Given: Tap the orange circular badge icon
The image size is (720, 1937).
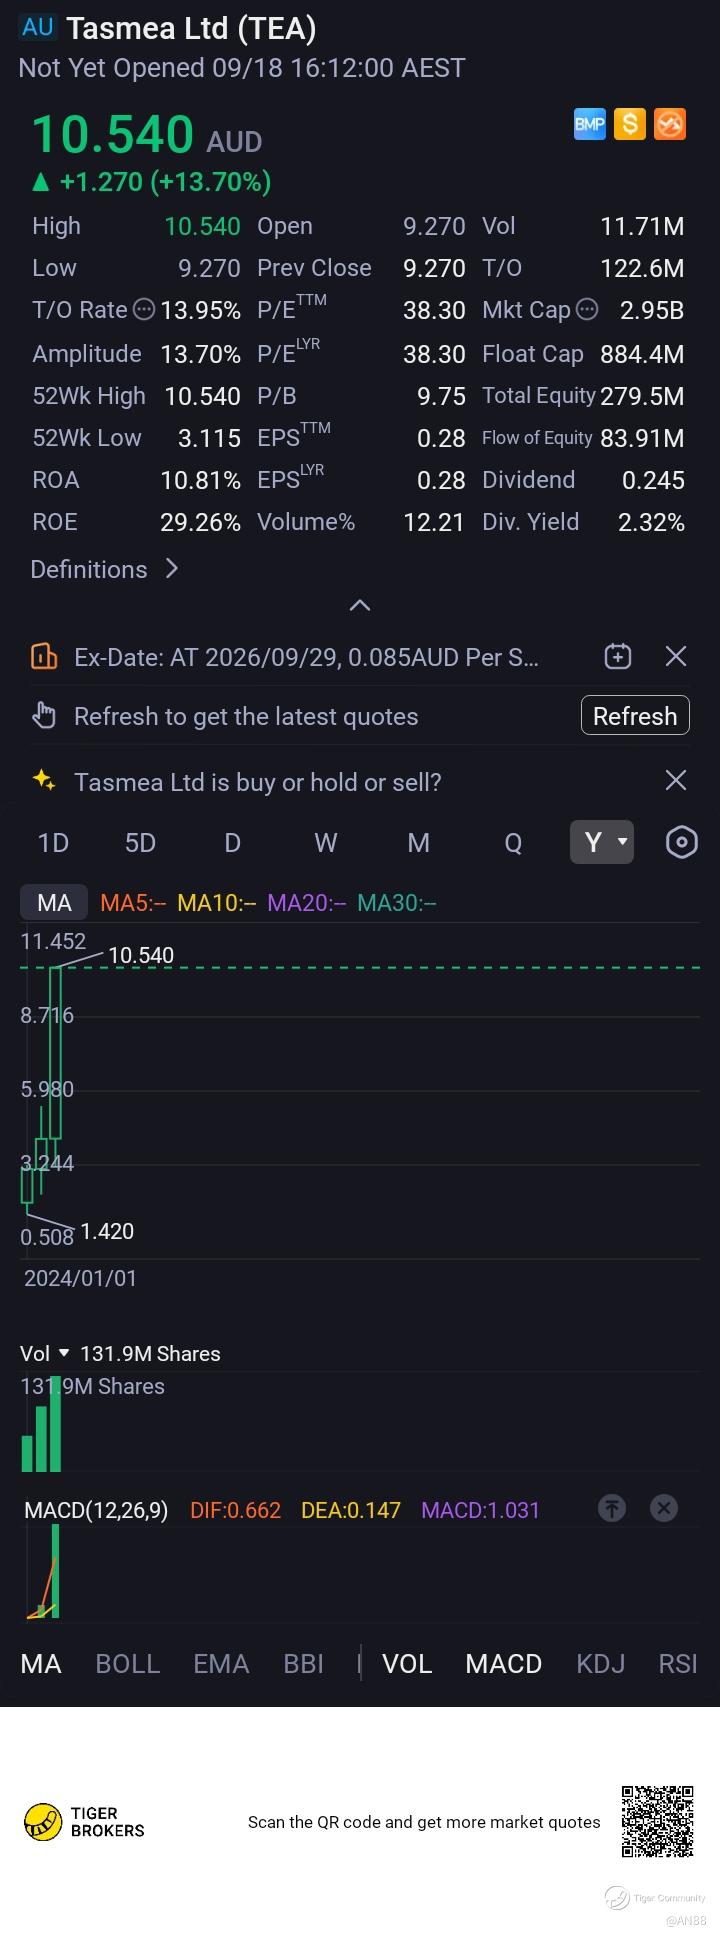Looking at the screenshot, I should [x=669, y=124].
